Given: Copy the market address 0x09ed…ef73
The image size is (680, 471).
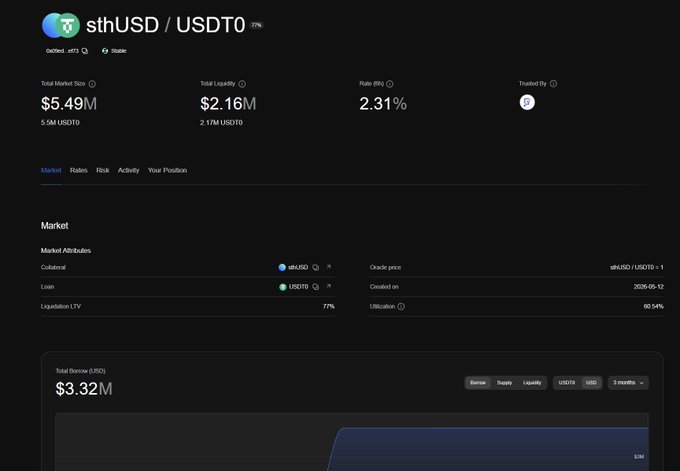Looking at the screenshot, I should 85,51.
